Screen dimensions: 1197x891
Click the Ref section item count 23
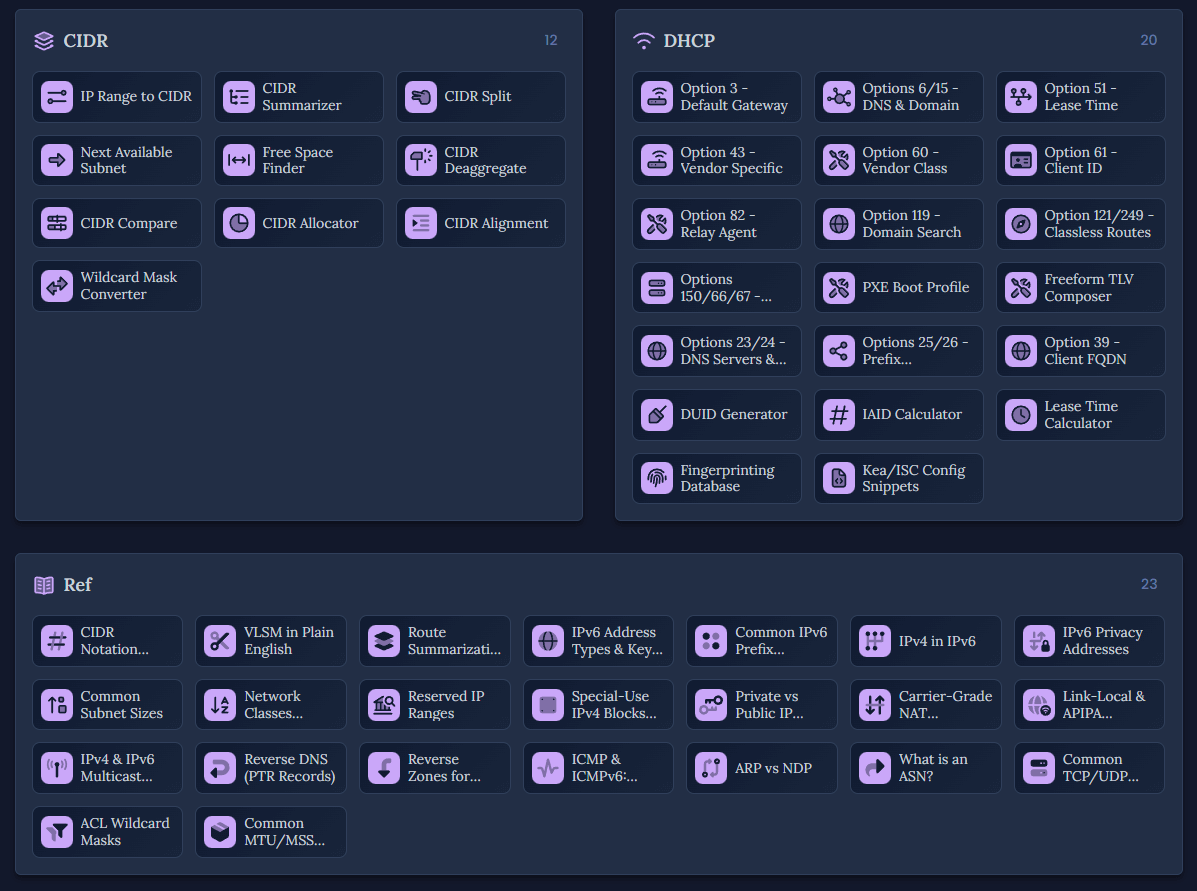(x=1149, y=584)
